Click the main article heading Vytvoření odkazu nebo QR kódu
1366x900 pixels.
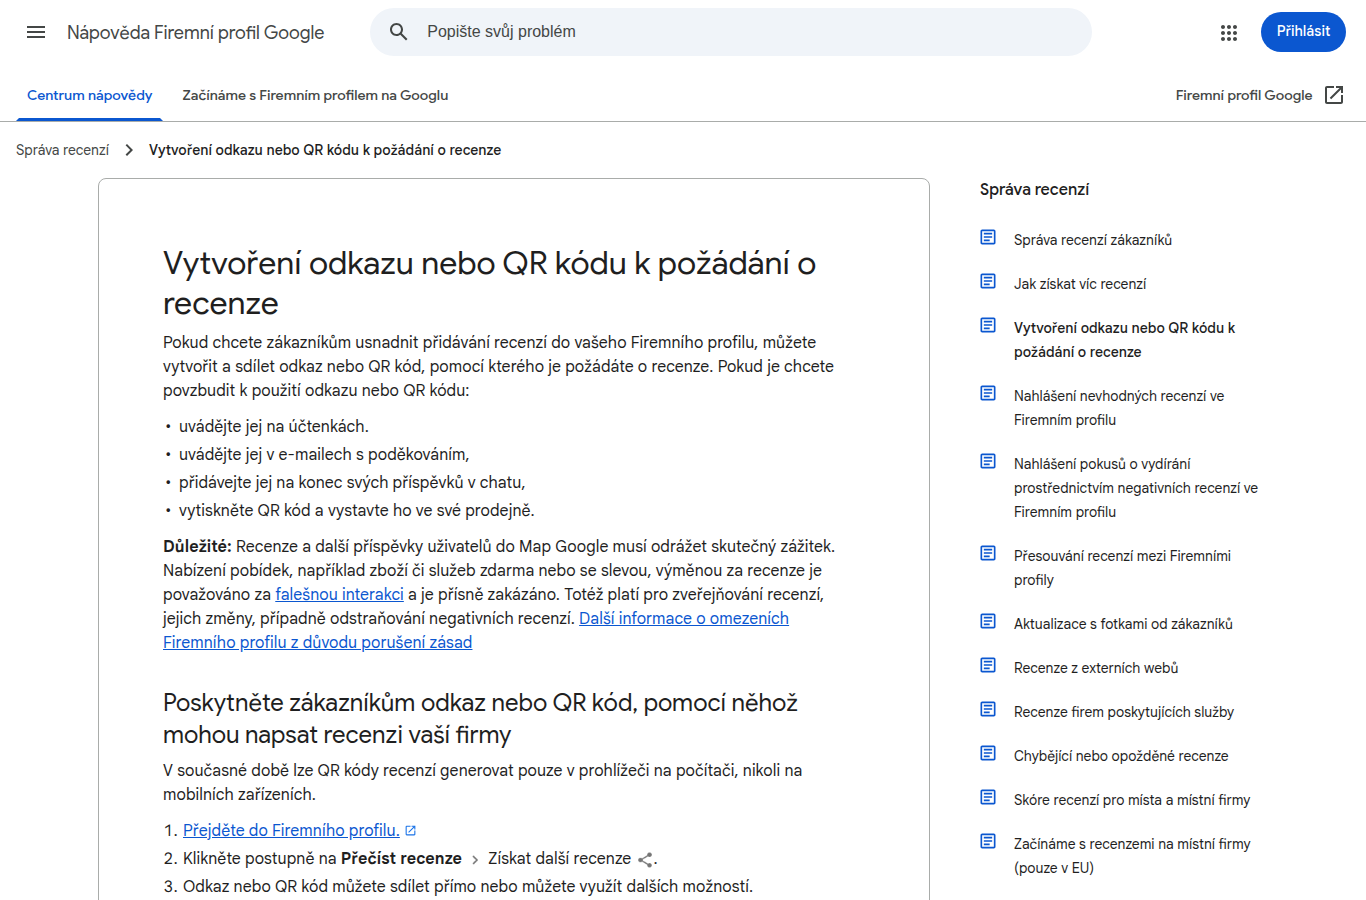point(489,283)
